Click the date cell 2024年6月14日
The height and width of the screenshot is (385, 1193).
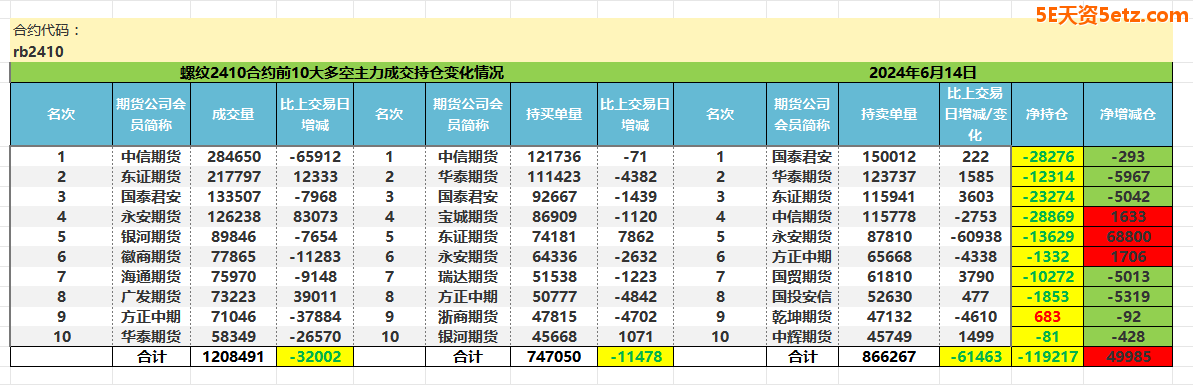(922, 73)
